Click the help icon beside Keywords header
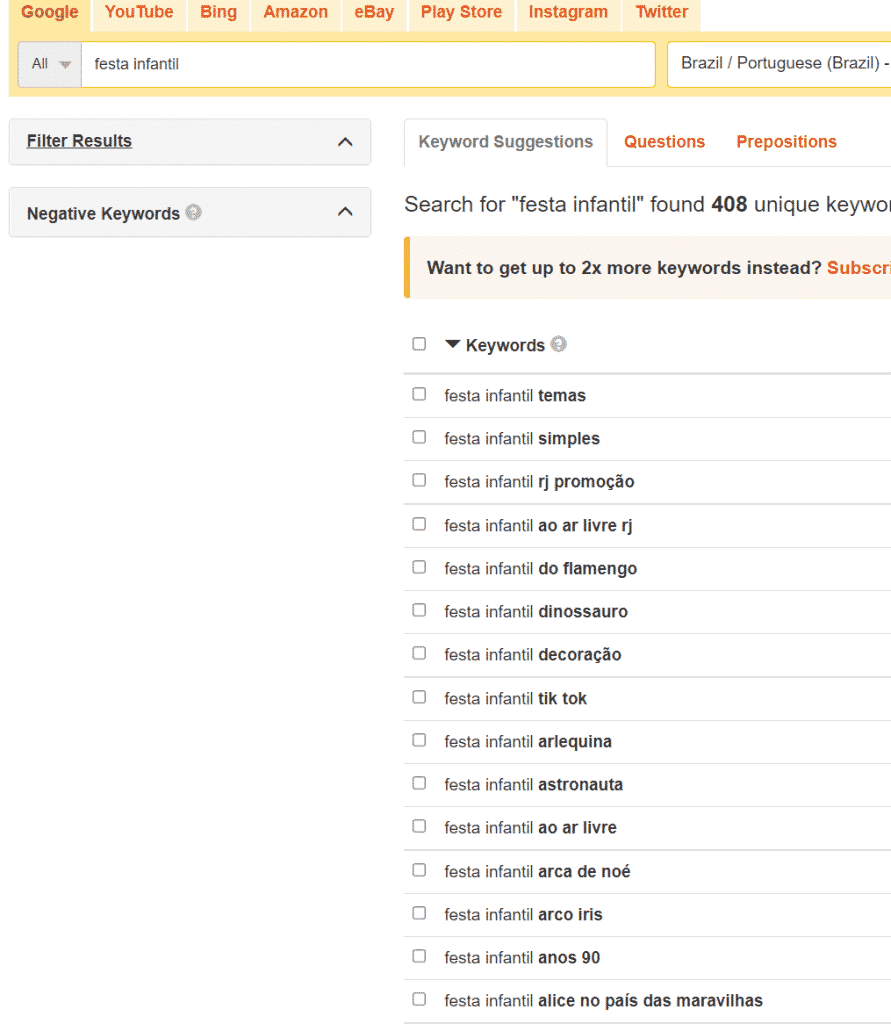This screenshot has width=891, height=1024. pos(559,344)
